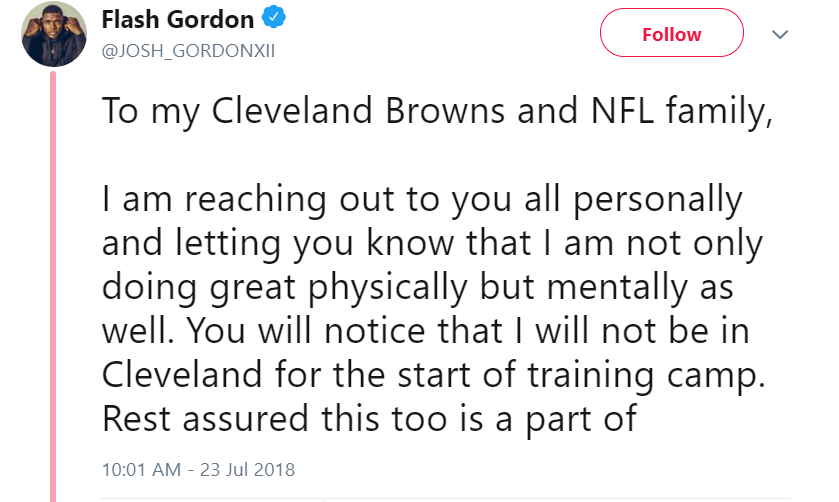Open Flash Gordon's profile avatar photo
The image size is (839, 502).
(54, 34)
